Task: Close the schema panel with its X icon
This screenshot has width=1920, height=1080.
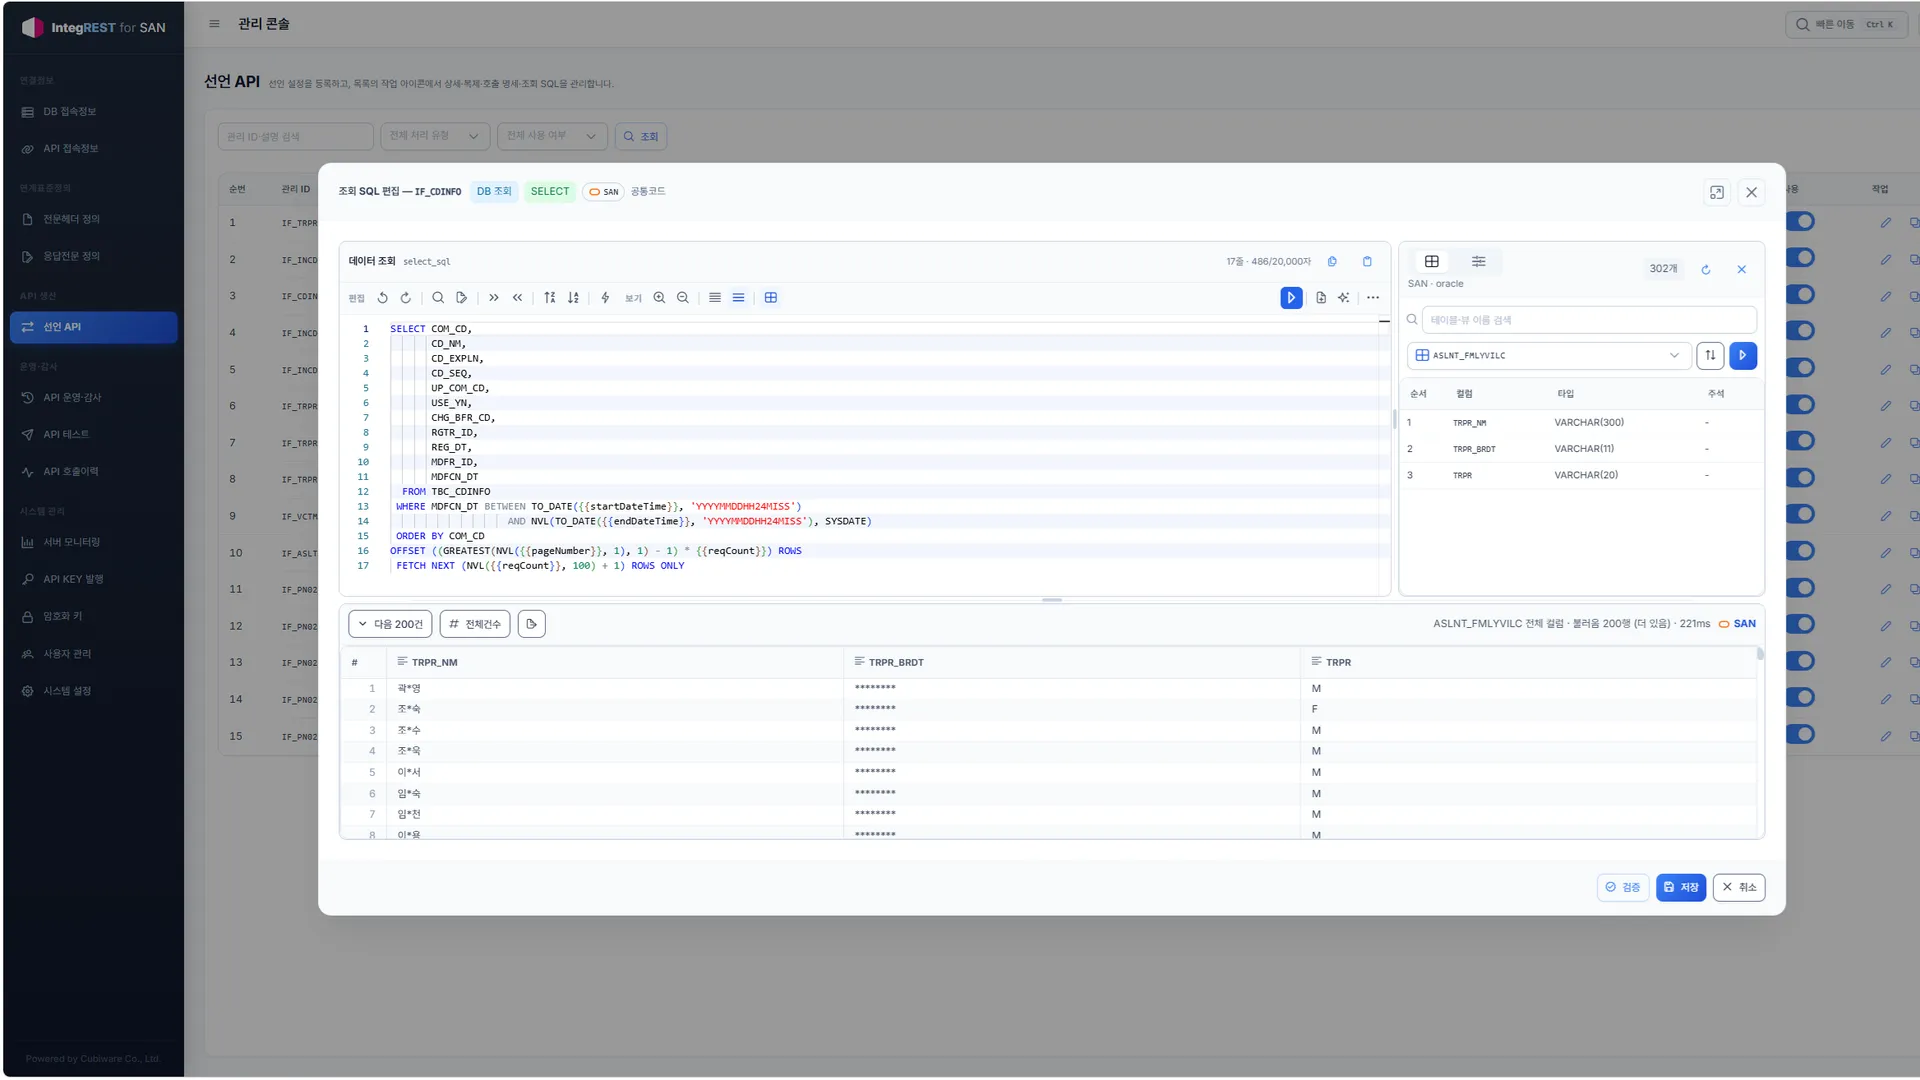Action: [x=1742, y=270]
